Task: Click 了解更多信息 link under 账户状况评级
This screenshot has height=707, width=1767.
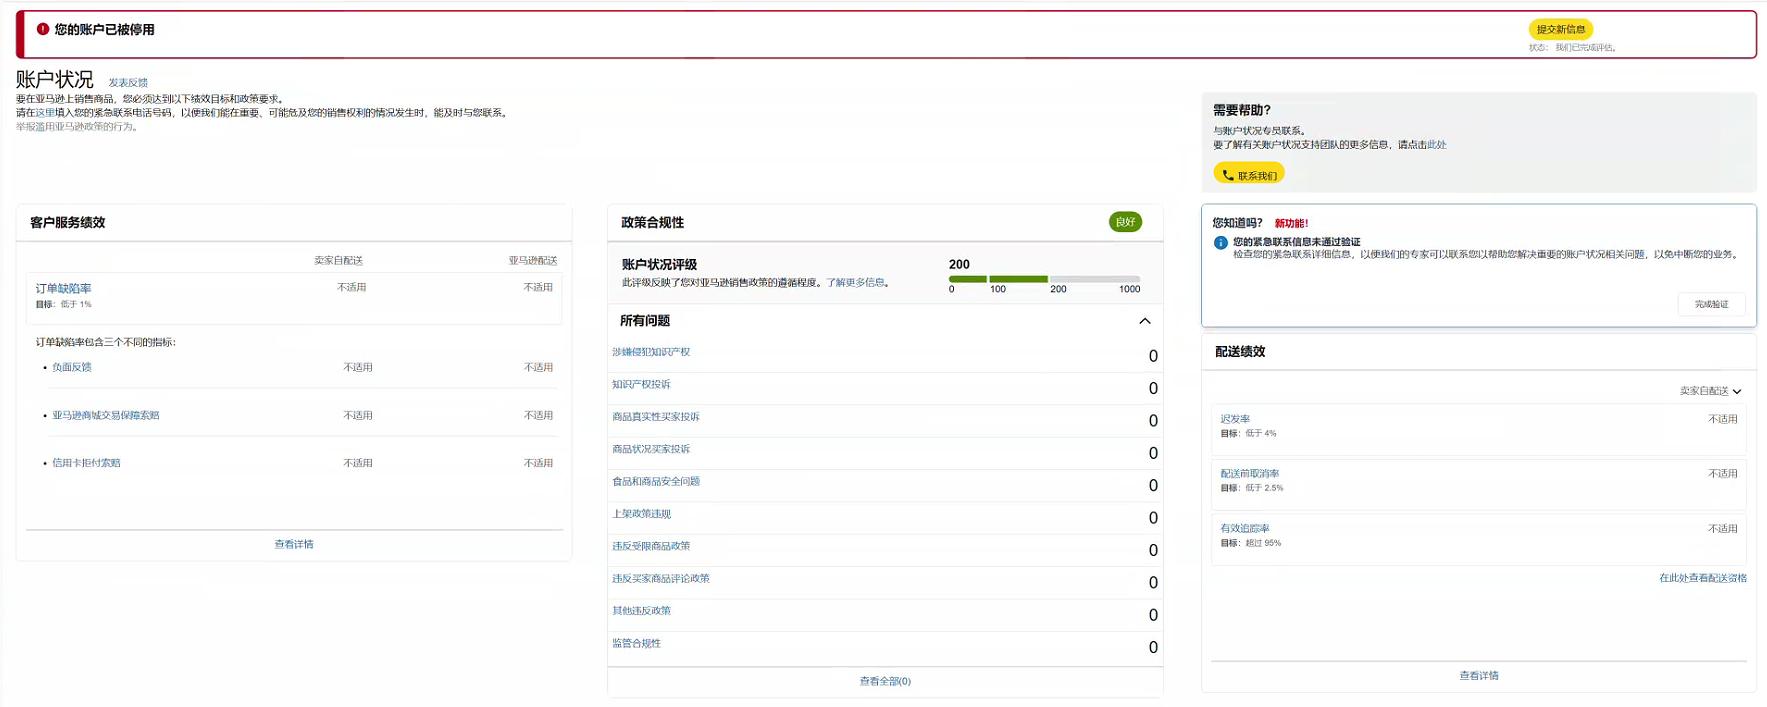Action: 855,283
